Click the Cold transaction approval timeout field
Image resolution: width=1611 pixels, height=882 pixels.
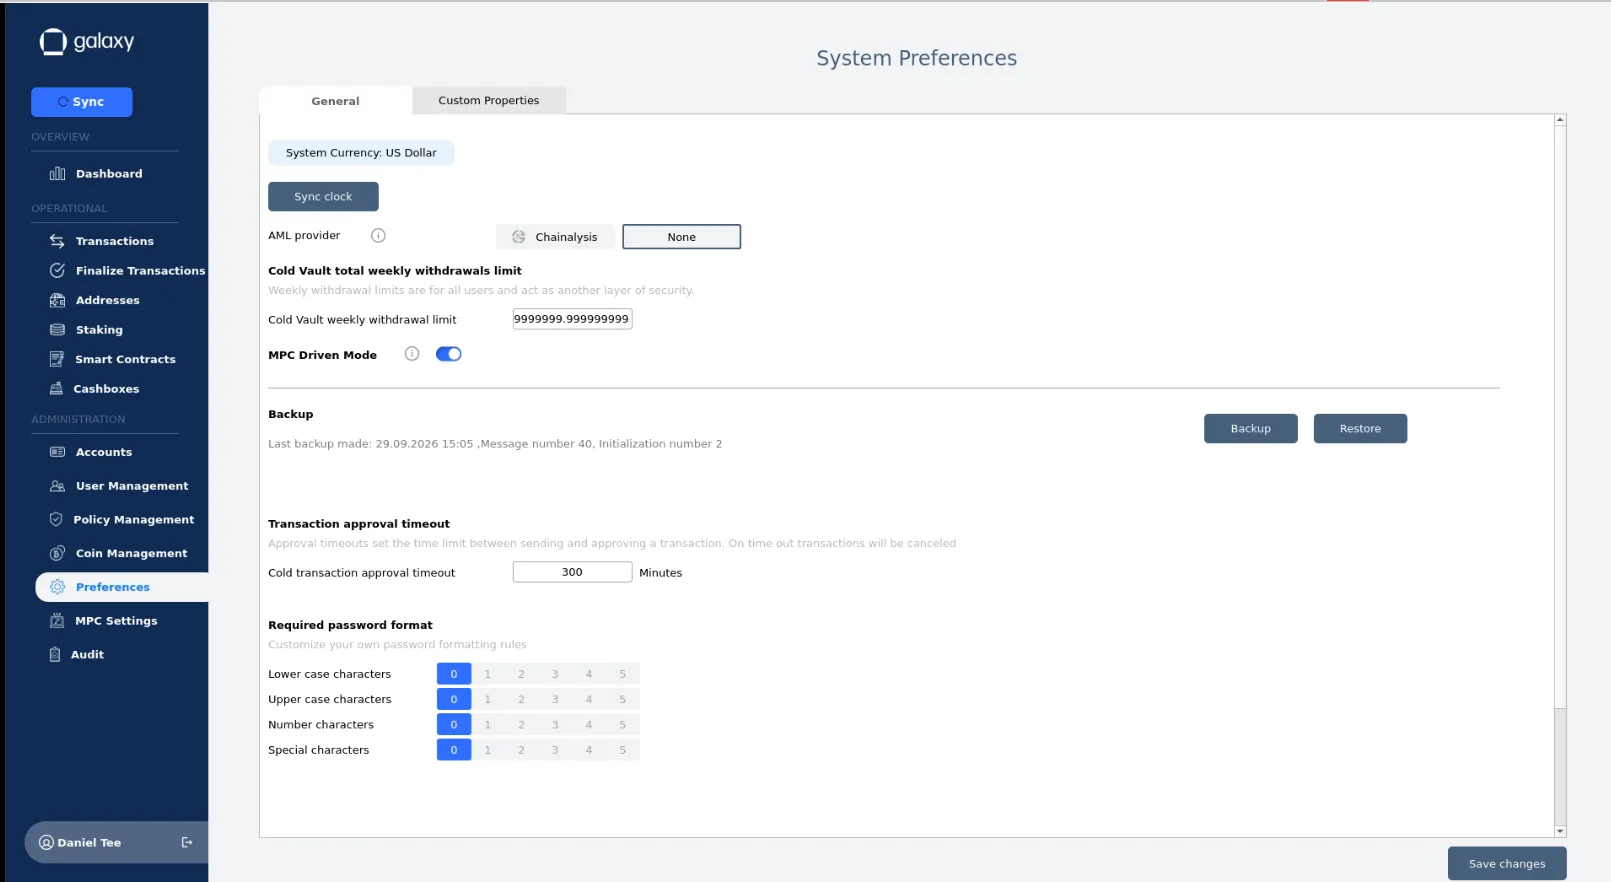572,572
